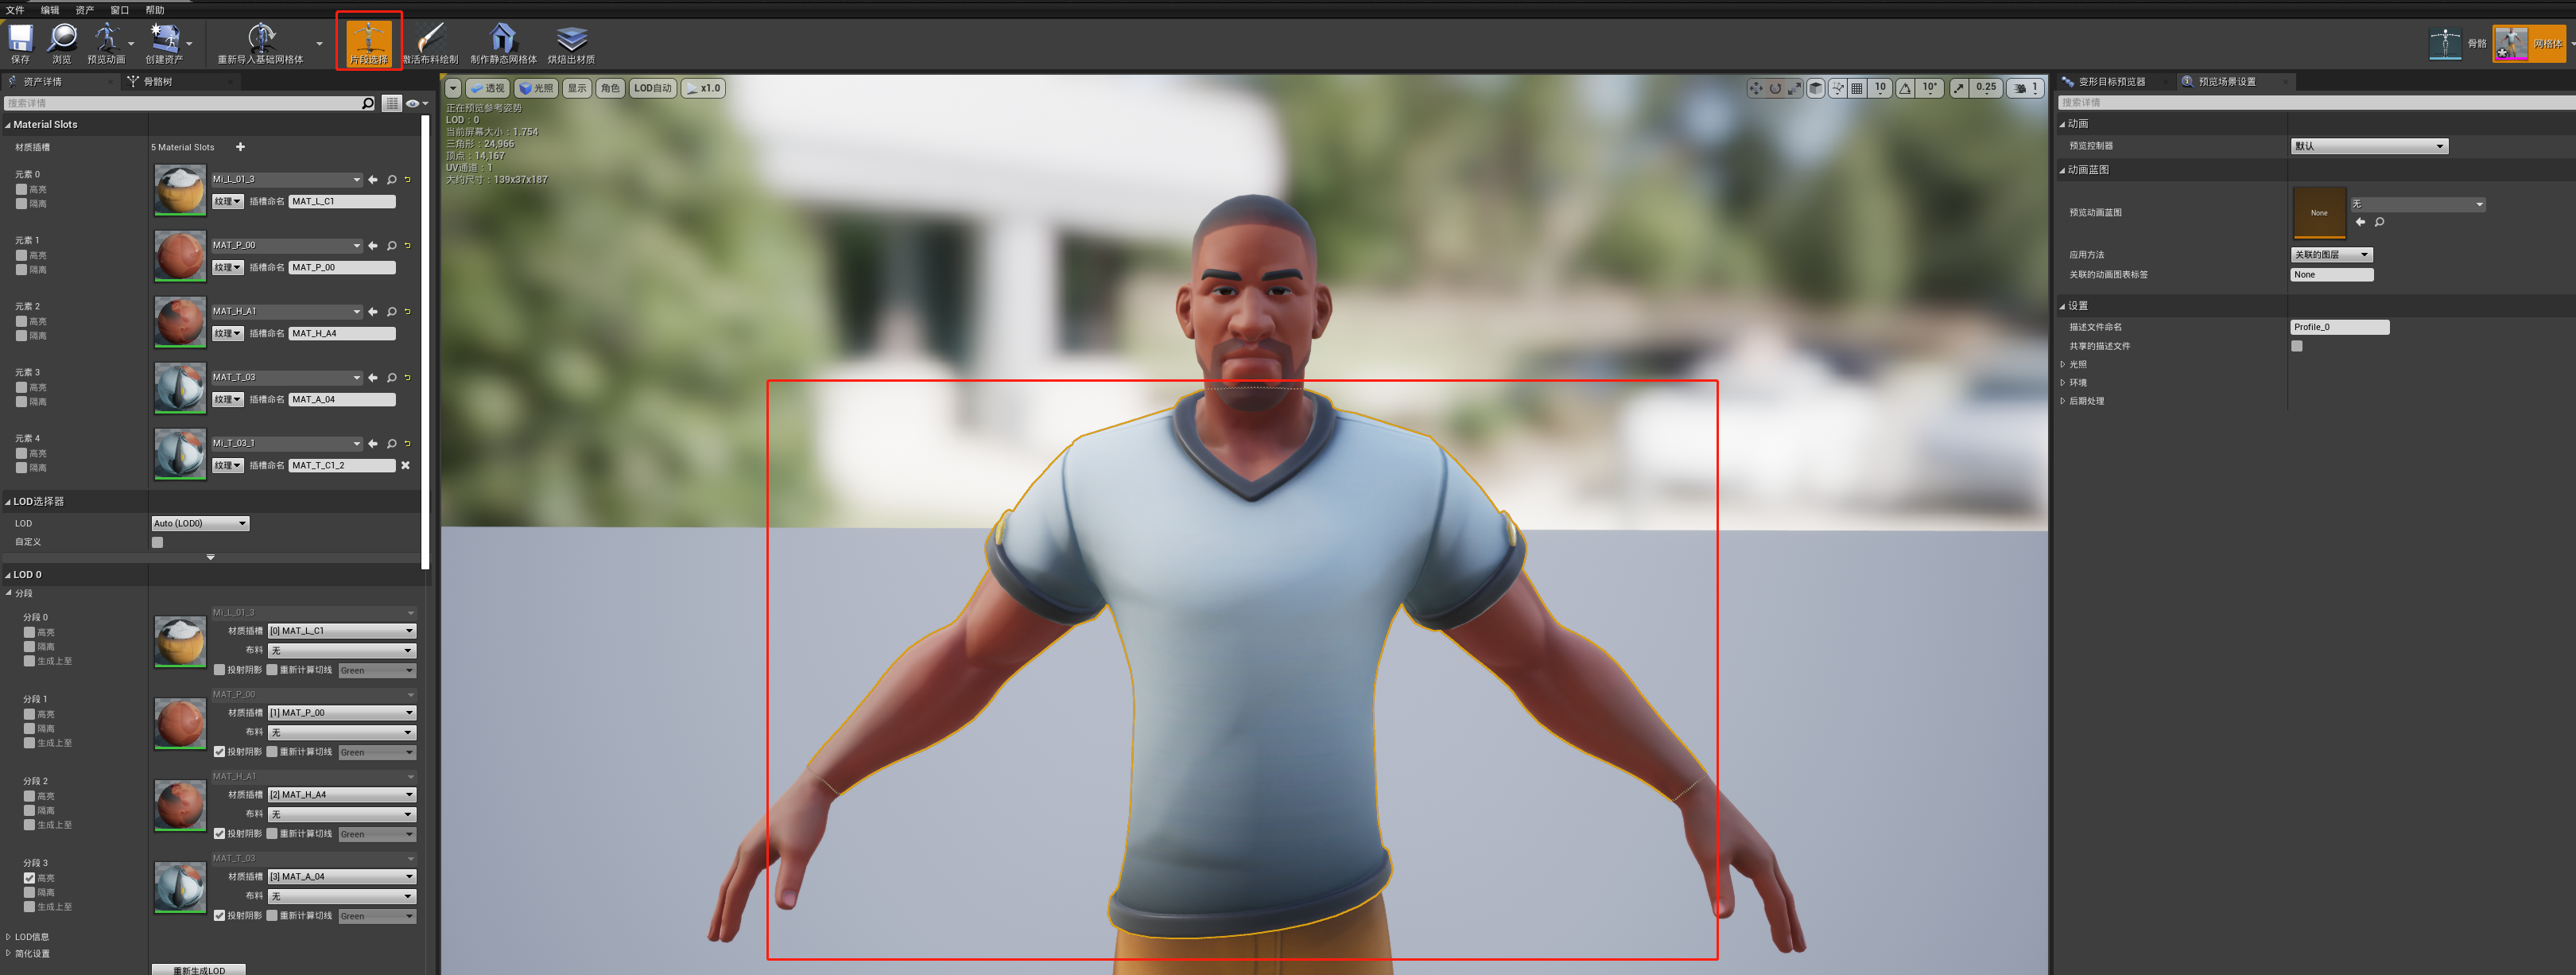Click 重新生成LOD button
This screenshot has width=2576, height=975.
click(x=199, y=969)
